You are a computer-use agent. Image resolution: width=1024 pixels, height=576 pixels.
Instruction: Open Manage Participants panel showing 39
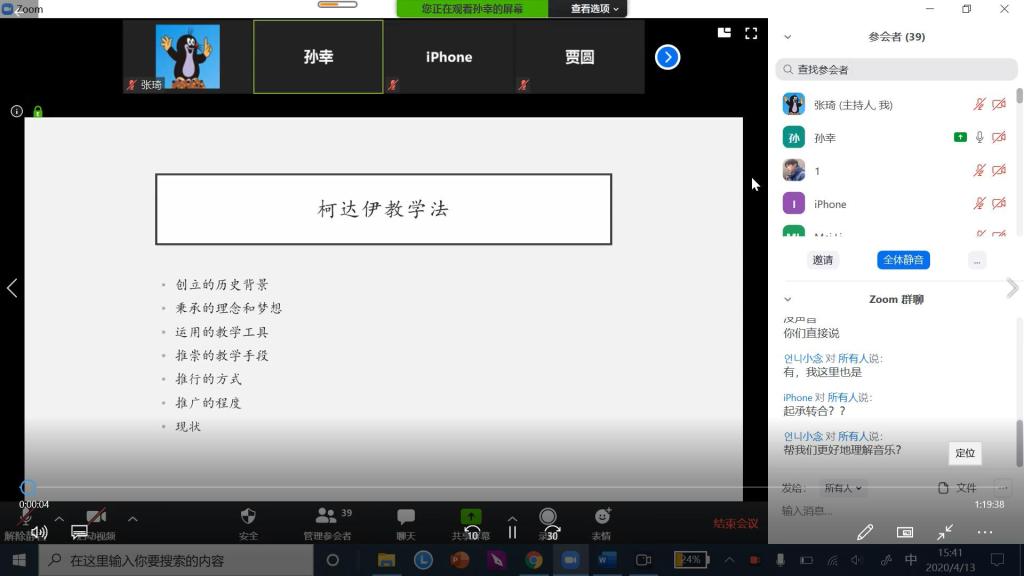coord(327,524)
